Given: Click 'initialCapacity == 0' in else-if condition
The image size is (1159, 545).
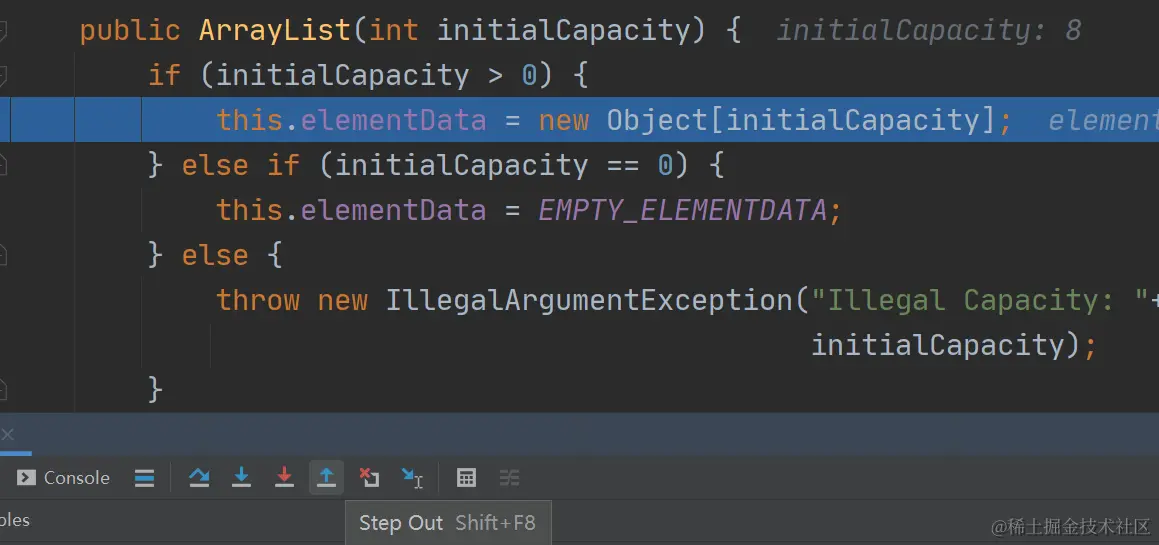Looking at the screenshot, I should click(x=504, y=165).
